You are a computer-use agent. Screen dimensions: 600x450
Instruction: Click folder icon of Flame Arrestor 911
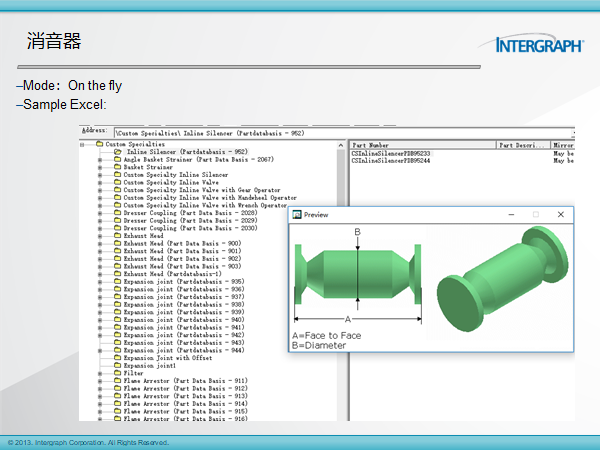117,381
